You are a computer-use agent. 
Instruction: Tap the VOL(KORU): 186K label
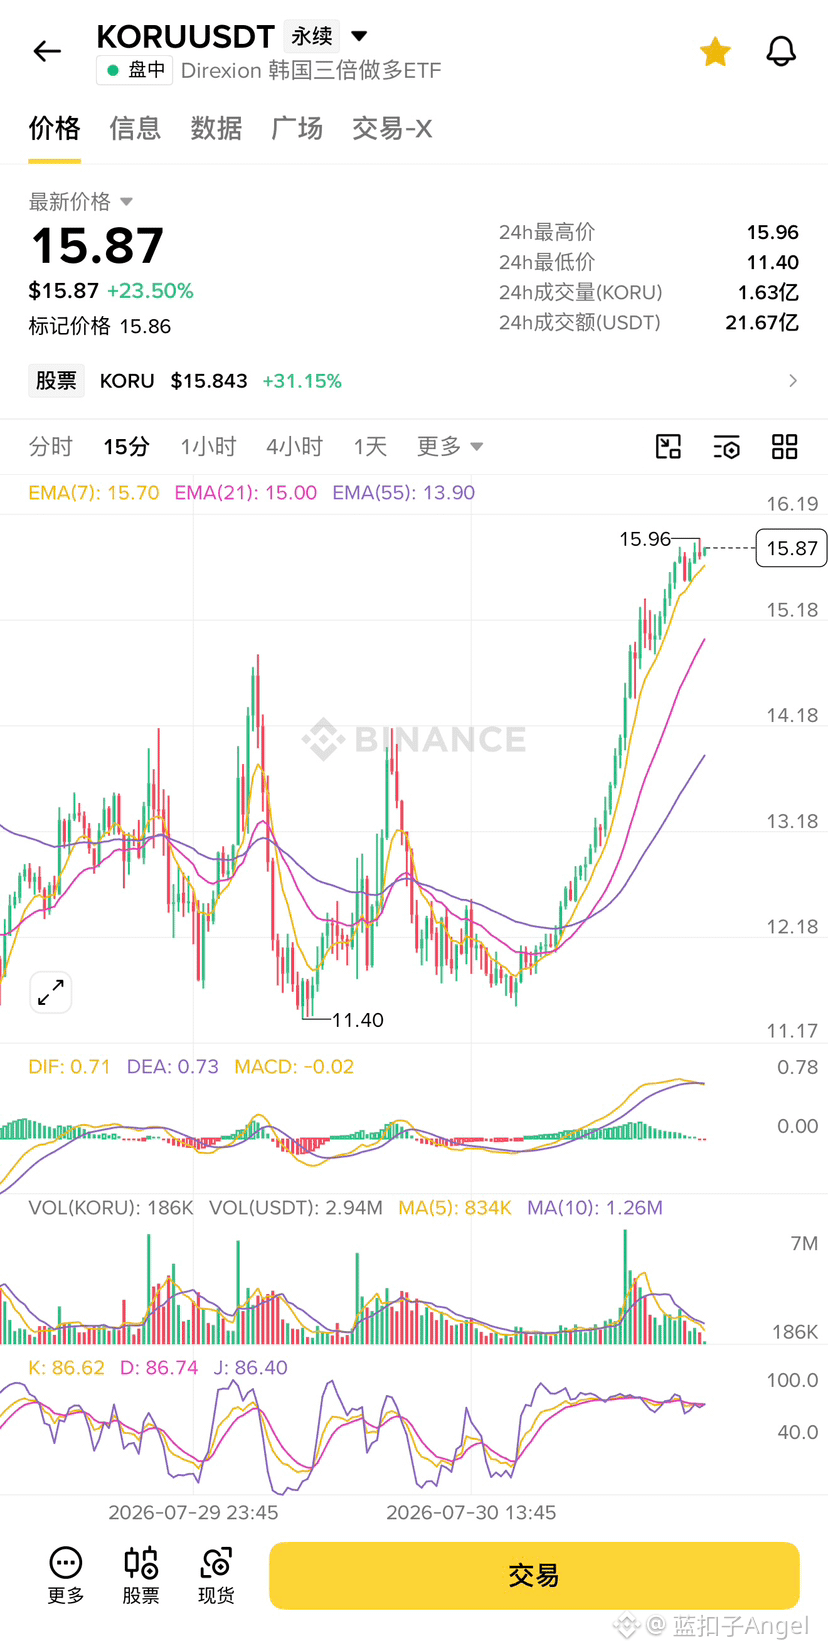[111, 1207]
